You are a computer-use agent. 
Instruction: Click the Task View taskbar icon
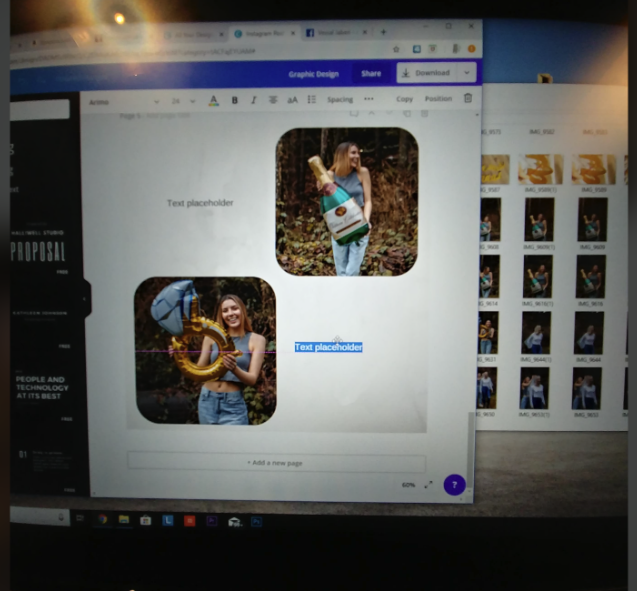coord(80,518)
